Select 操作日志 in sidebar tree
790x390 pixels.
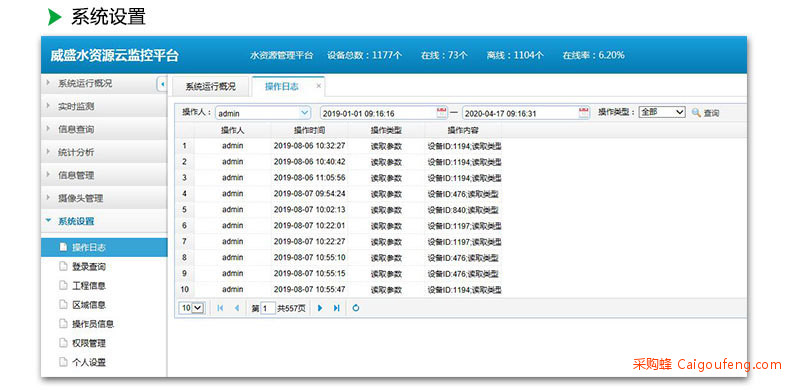pos(104,247)
